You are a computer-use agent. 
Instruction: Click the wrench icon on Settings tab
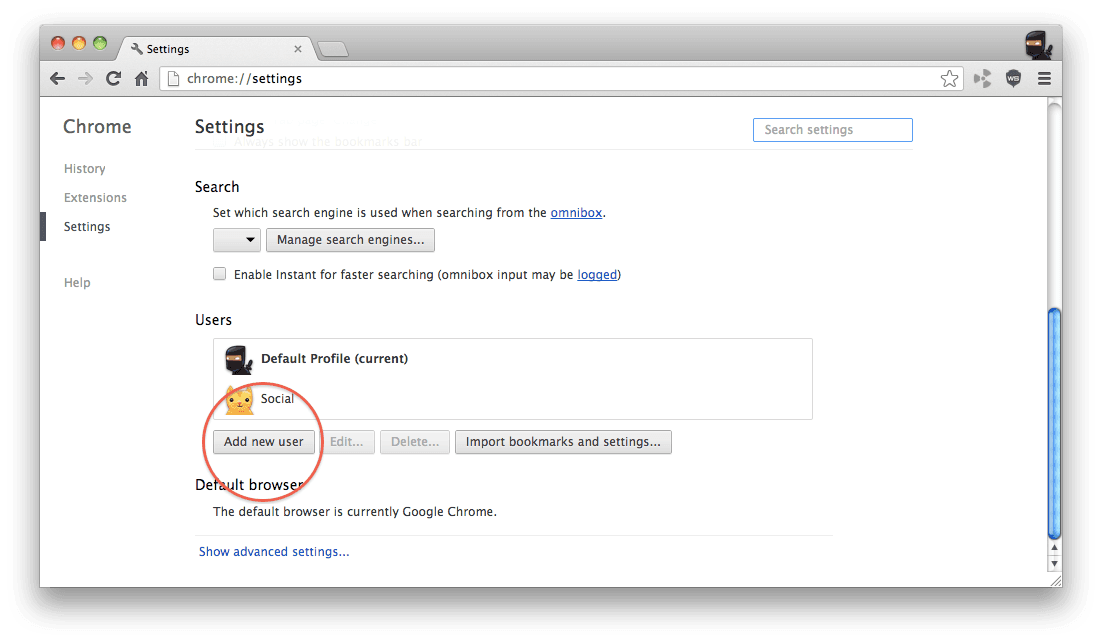tap(136, 49)
